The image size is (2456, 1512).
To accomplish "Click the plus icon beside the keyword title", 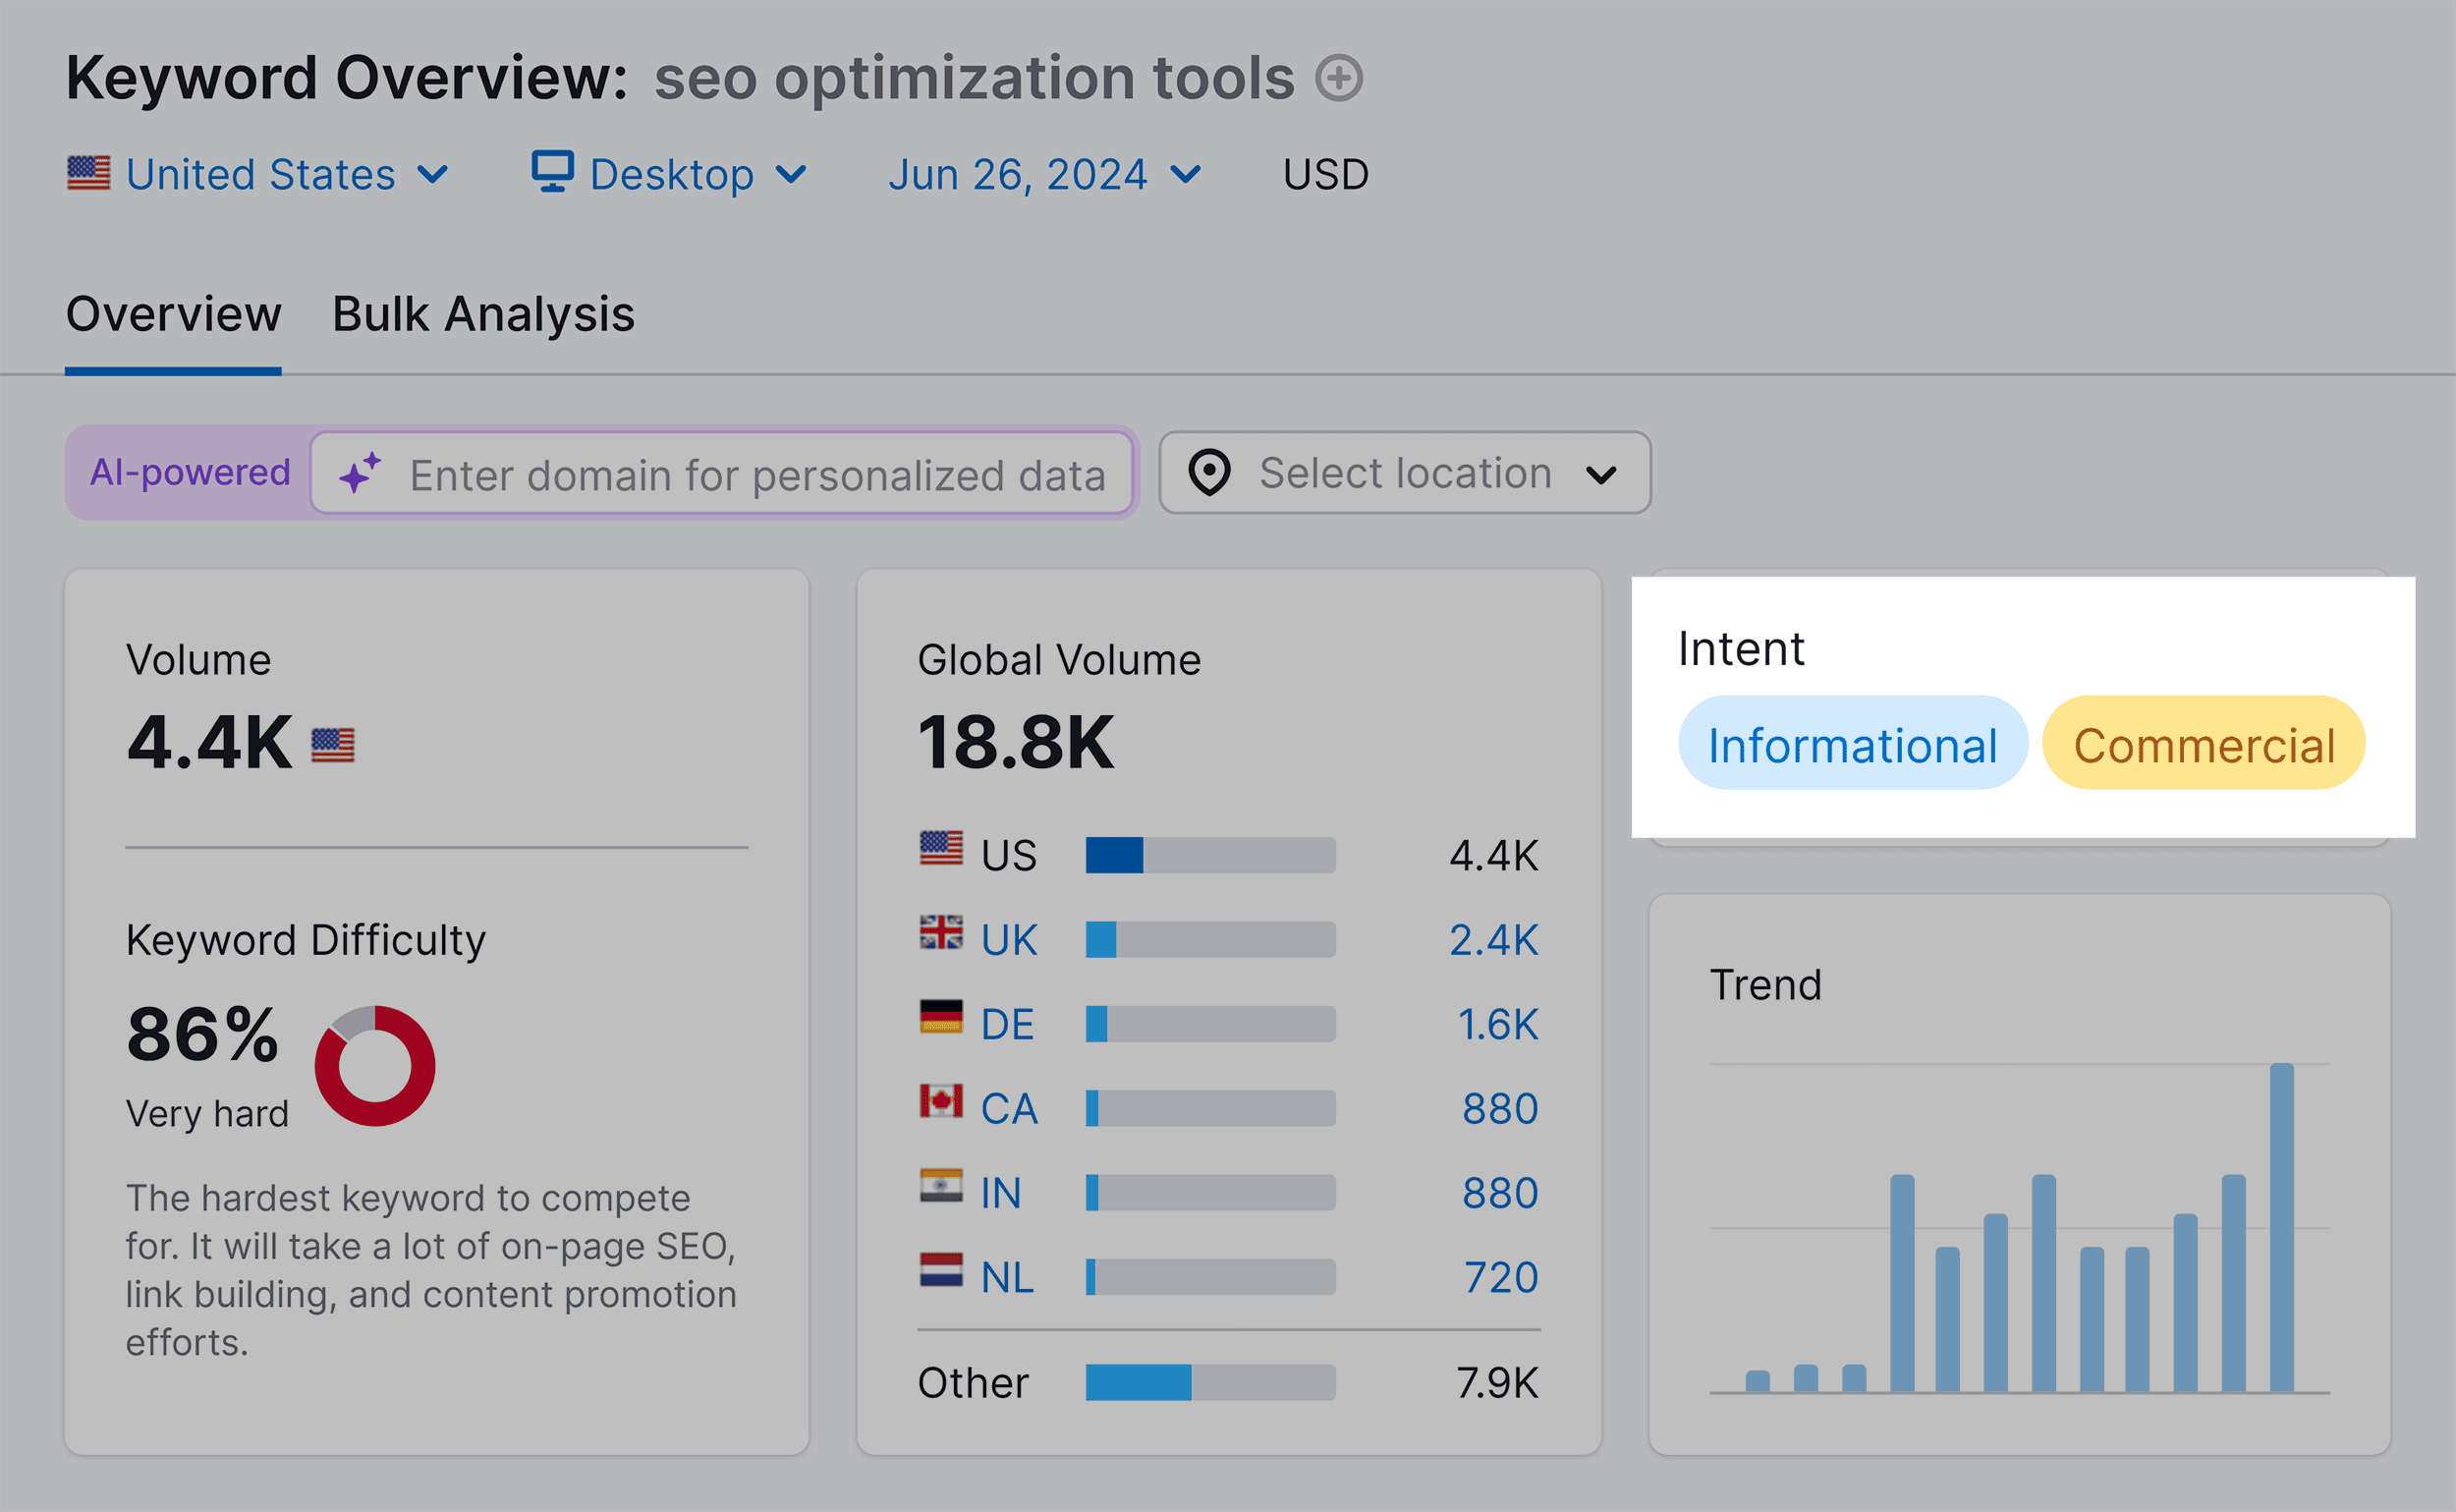I will click(1338, 78).
